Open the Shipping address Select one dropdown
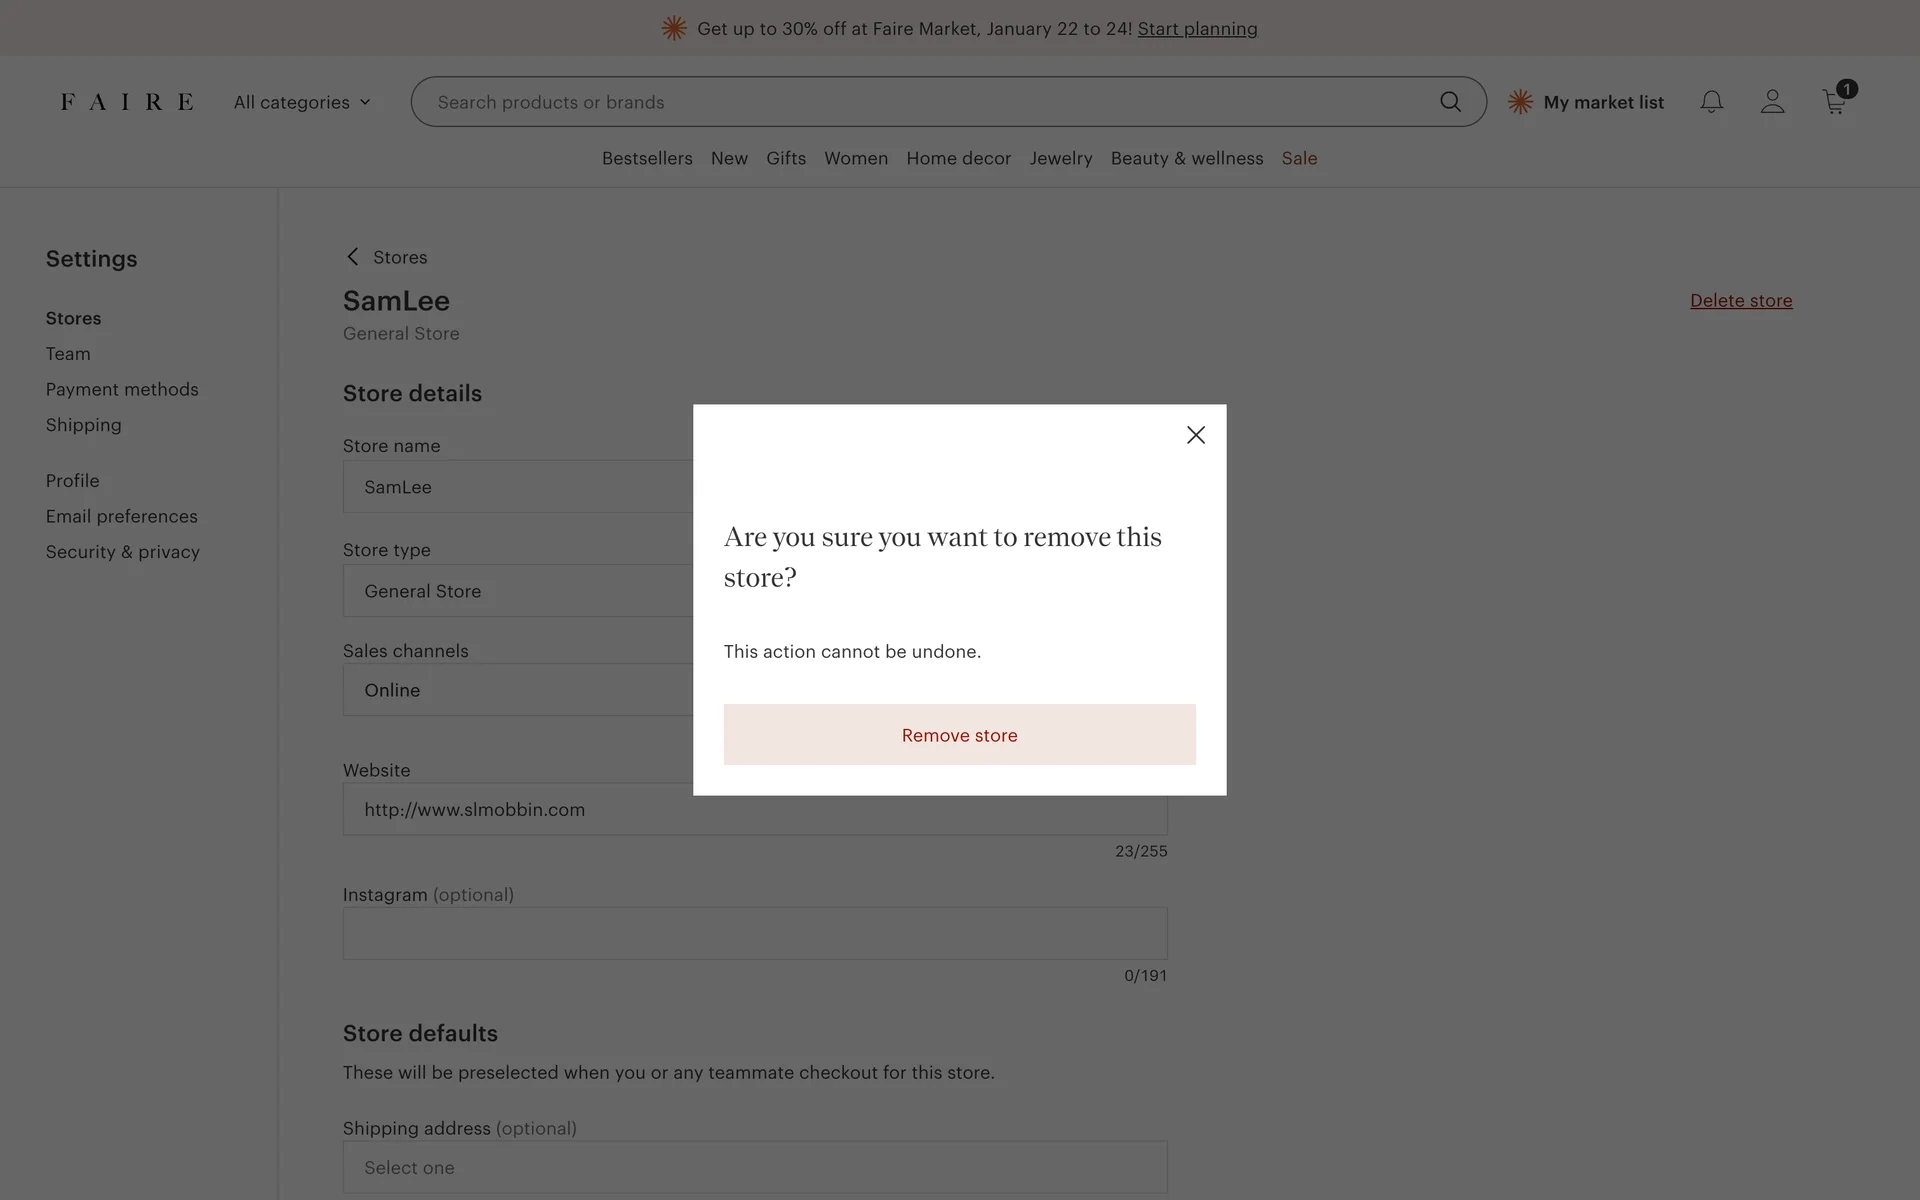 click(x=754, y=1167)
